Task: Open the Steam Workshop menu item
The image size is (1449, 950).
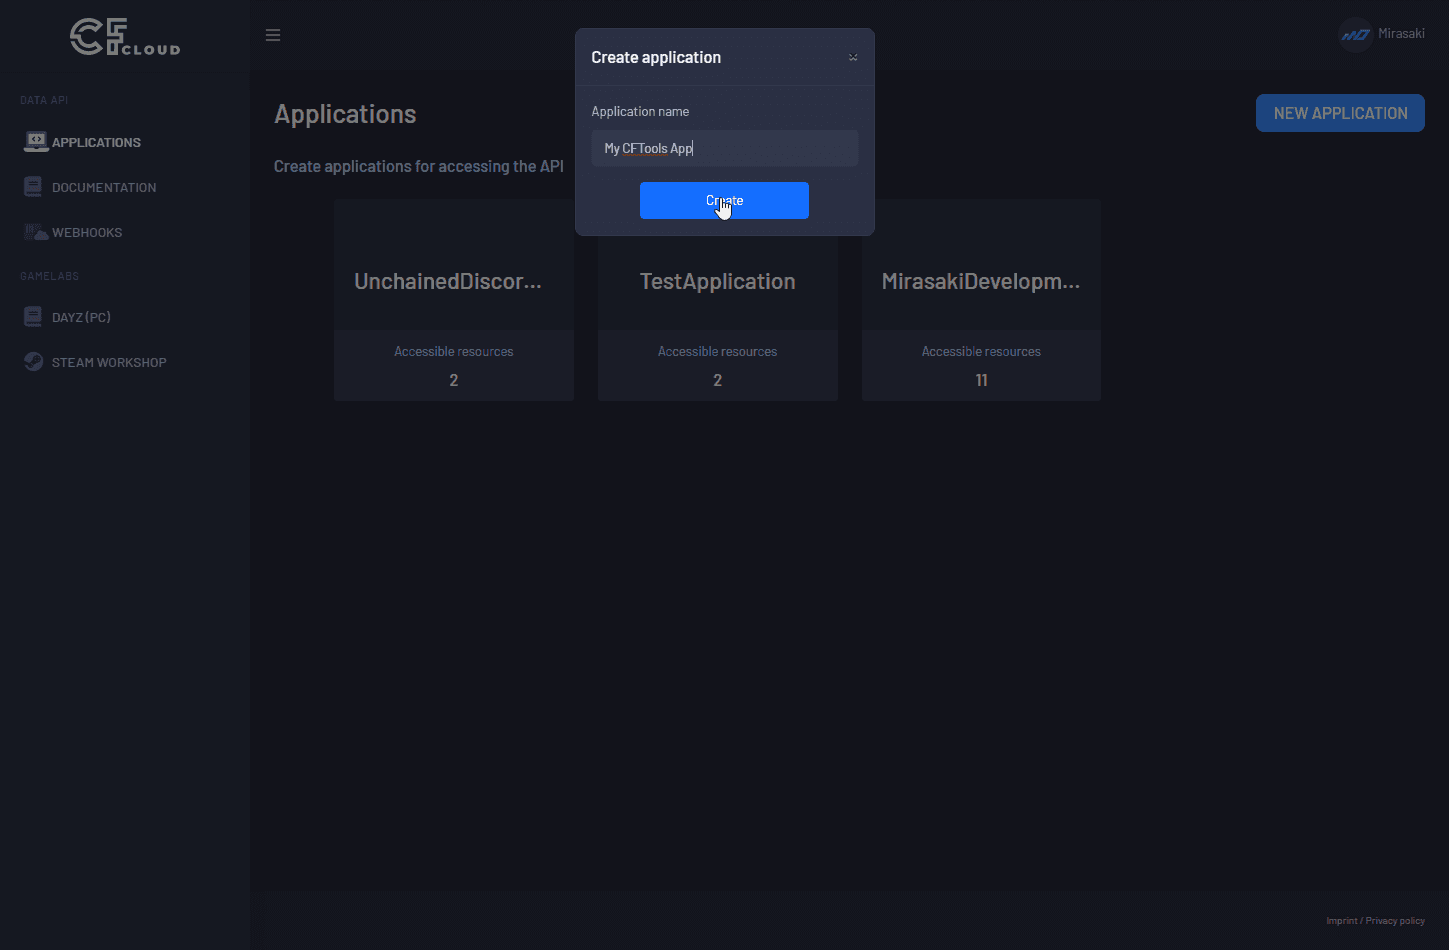Action: [109, 362]
